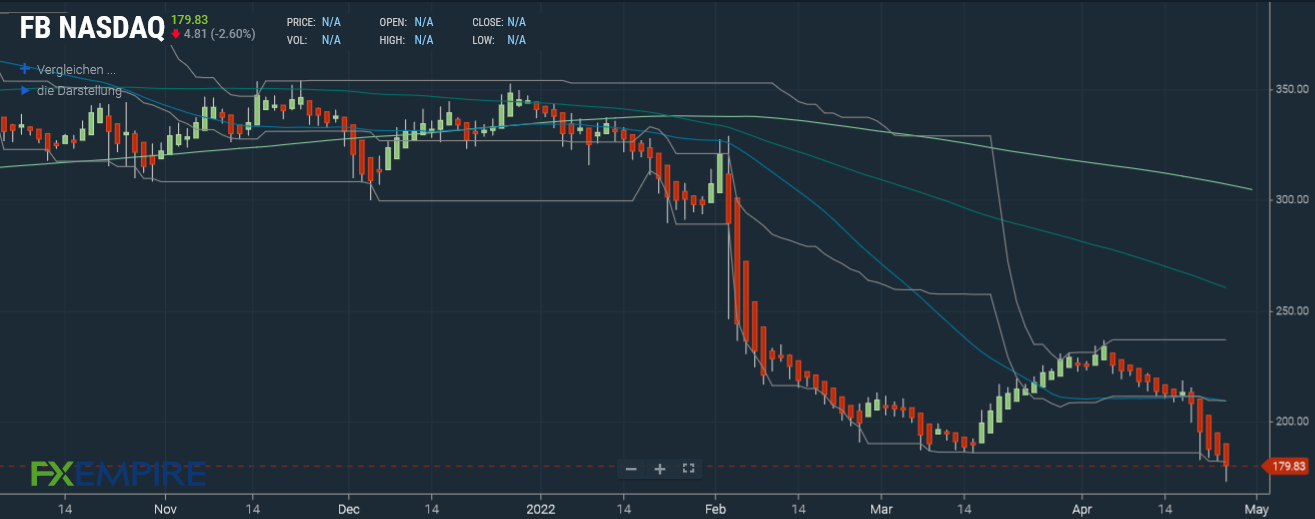Click the 200.00 price axis label
1315x519 pixels.
1290,421
